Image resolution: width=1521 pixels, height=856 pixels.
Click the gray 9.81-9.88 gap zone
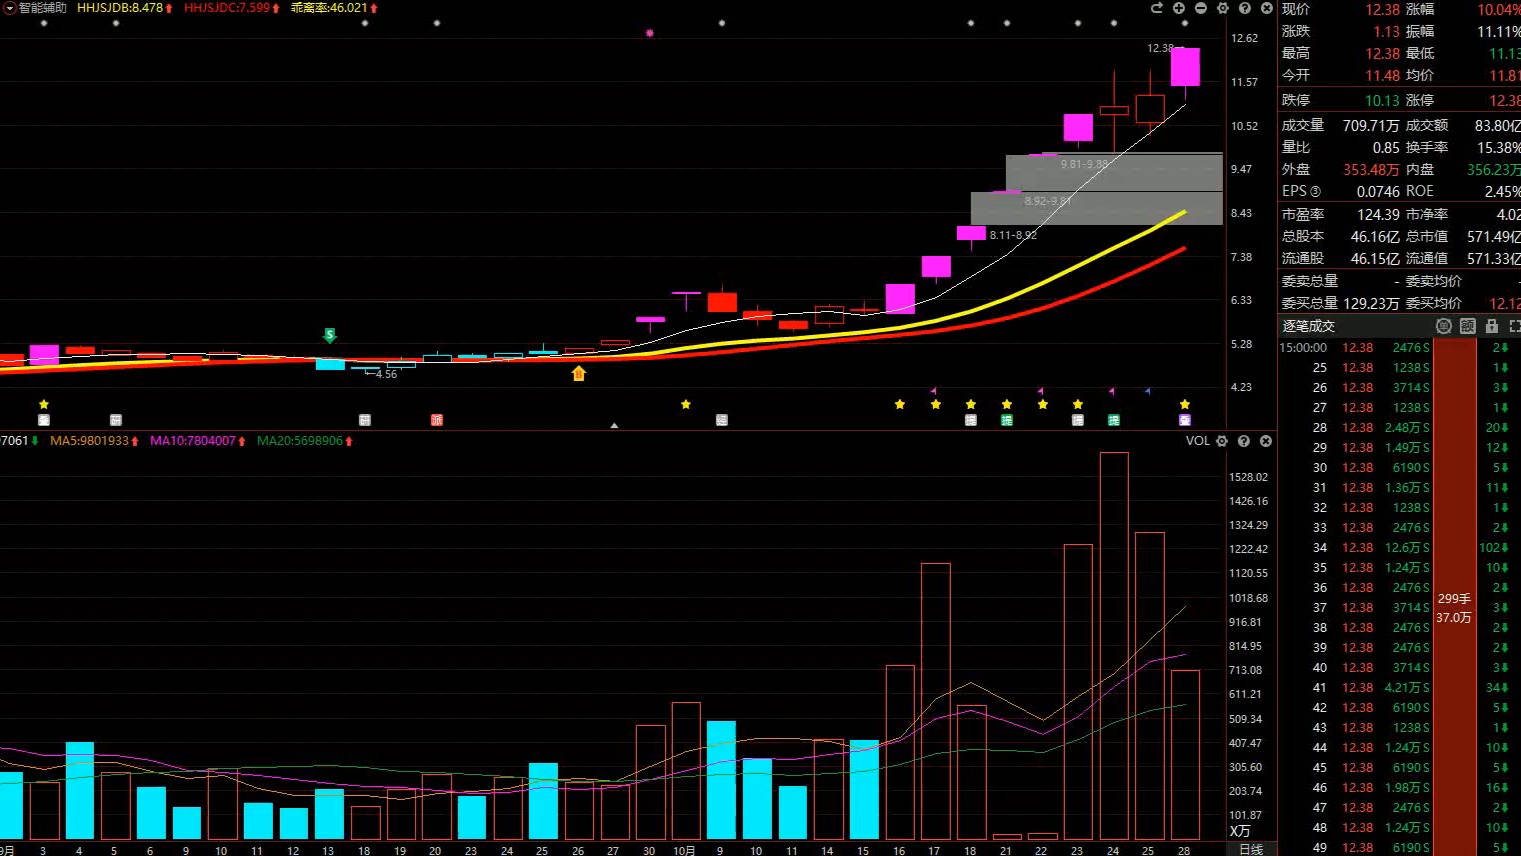pos(1114,172)
